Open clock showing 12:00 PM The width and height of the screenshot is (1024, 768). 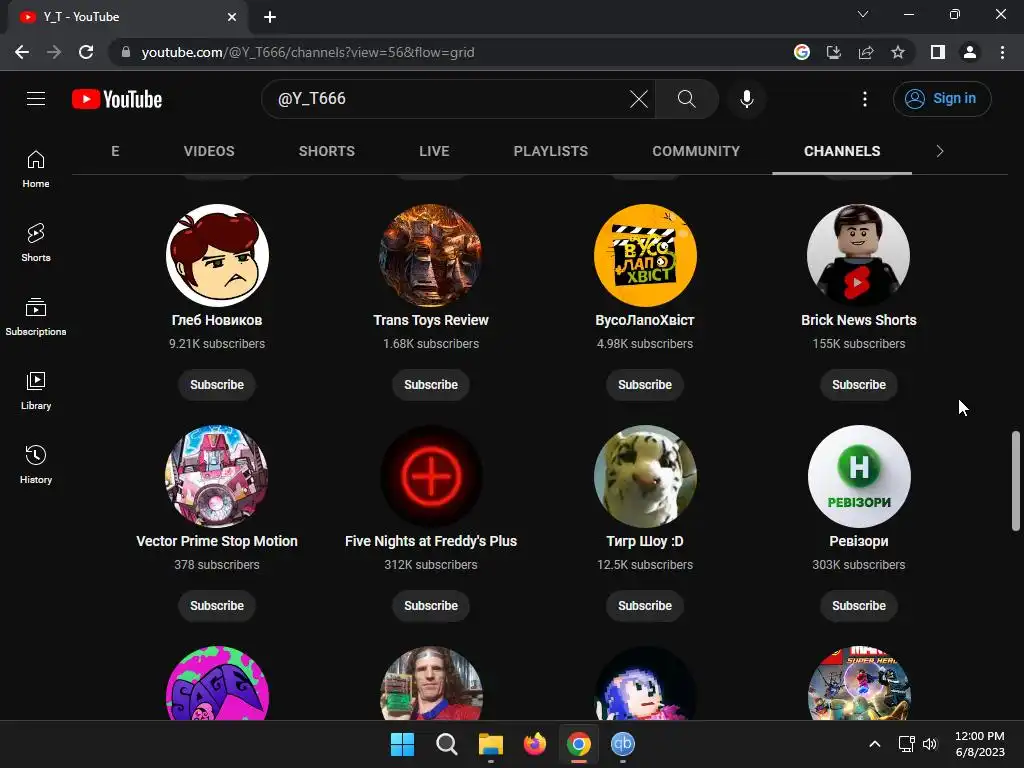(980, 744)
